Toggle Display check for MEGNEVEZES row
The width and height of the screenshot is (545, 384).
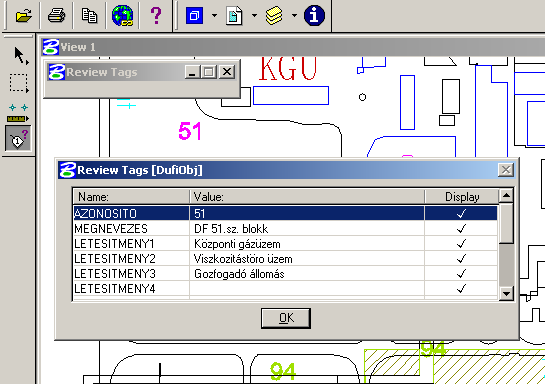tap(461, 228)
